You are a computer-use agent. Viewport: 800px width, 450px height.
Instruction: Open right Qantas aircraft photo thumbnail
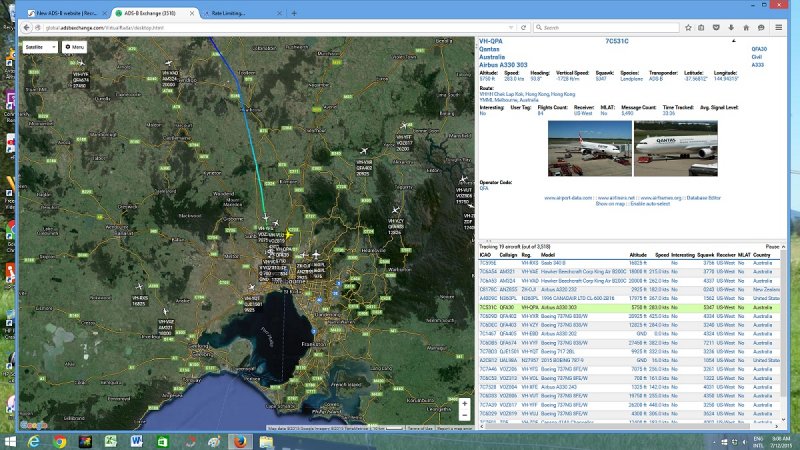point(676,148)
